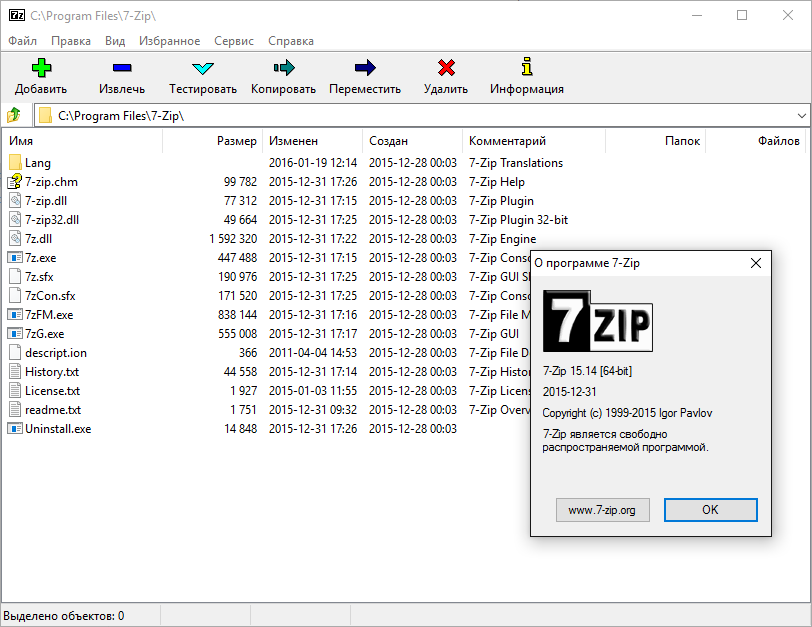Sort by the Имя column header
Image resolution: width=812 pixels, height=627 pixels.
pos(82,141)
